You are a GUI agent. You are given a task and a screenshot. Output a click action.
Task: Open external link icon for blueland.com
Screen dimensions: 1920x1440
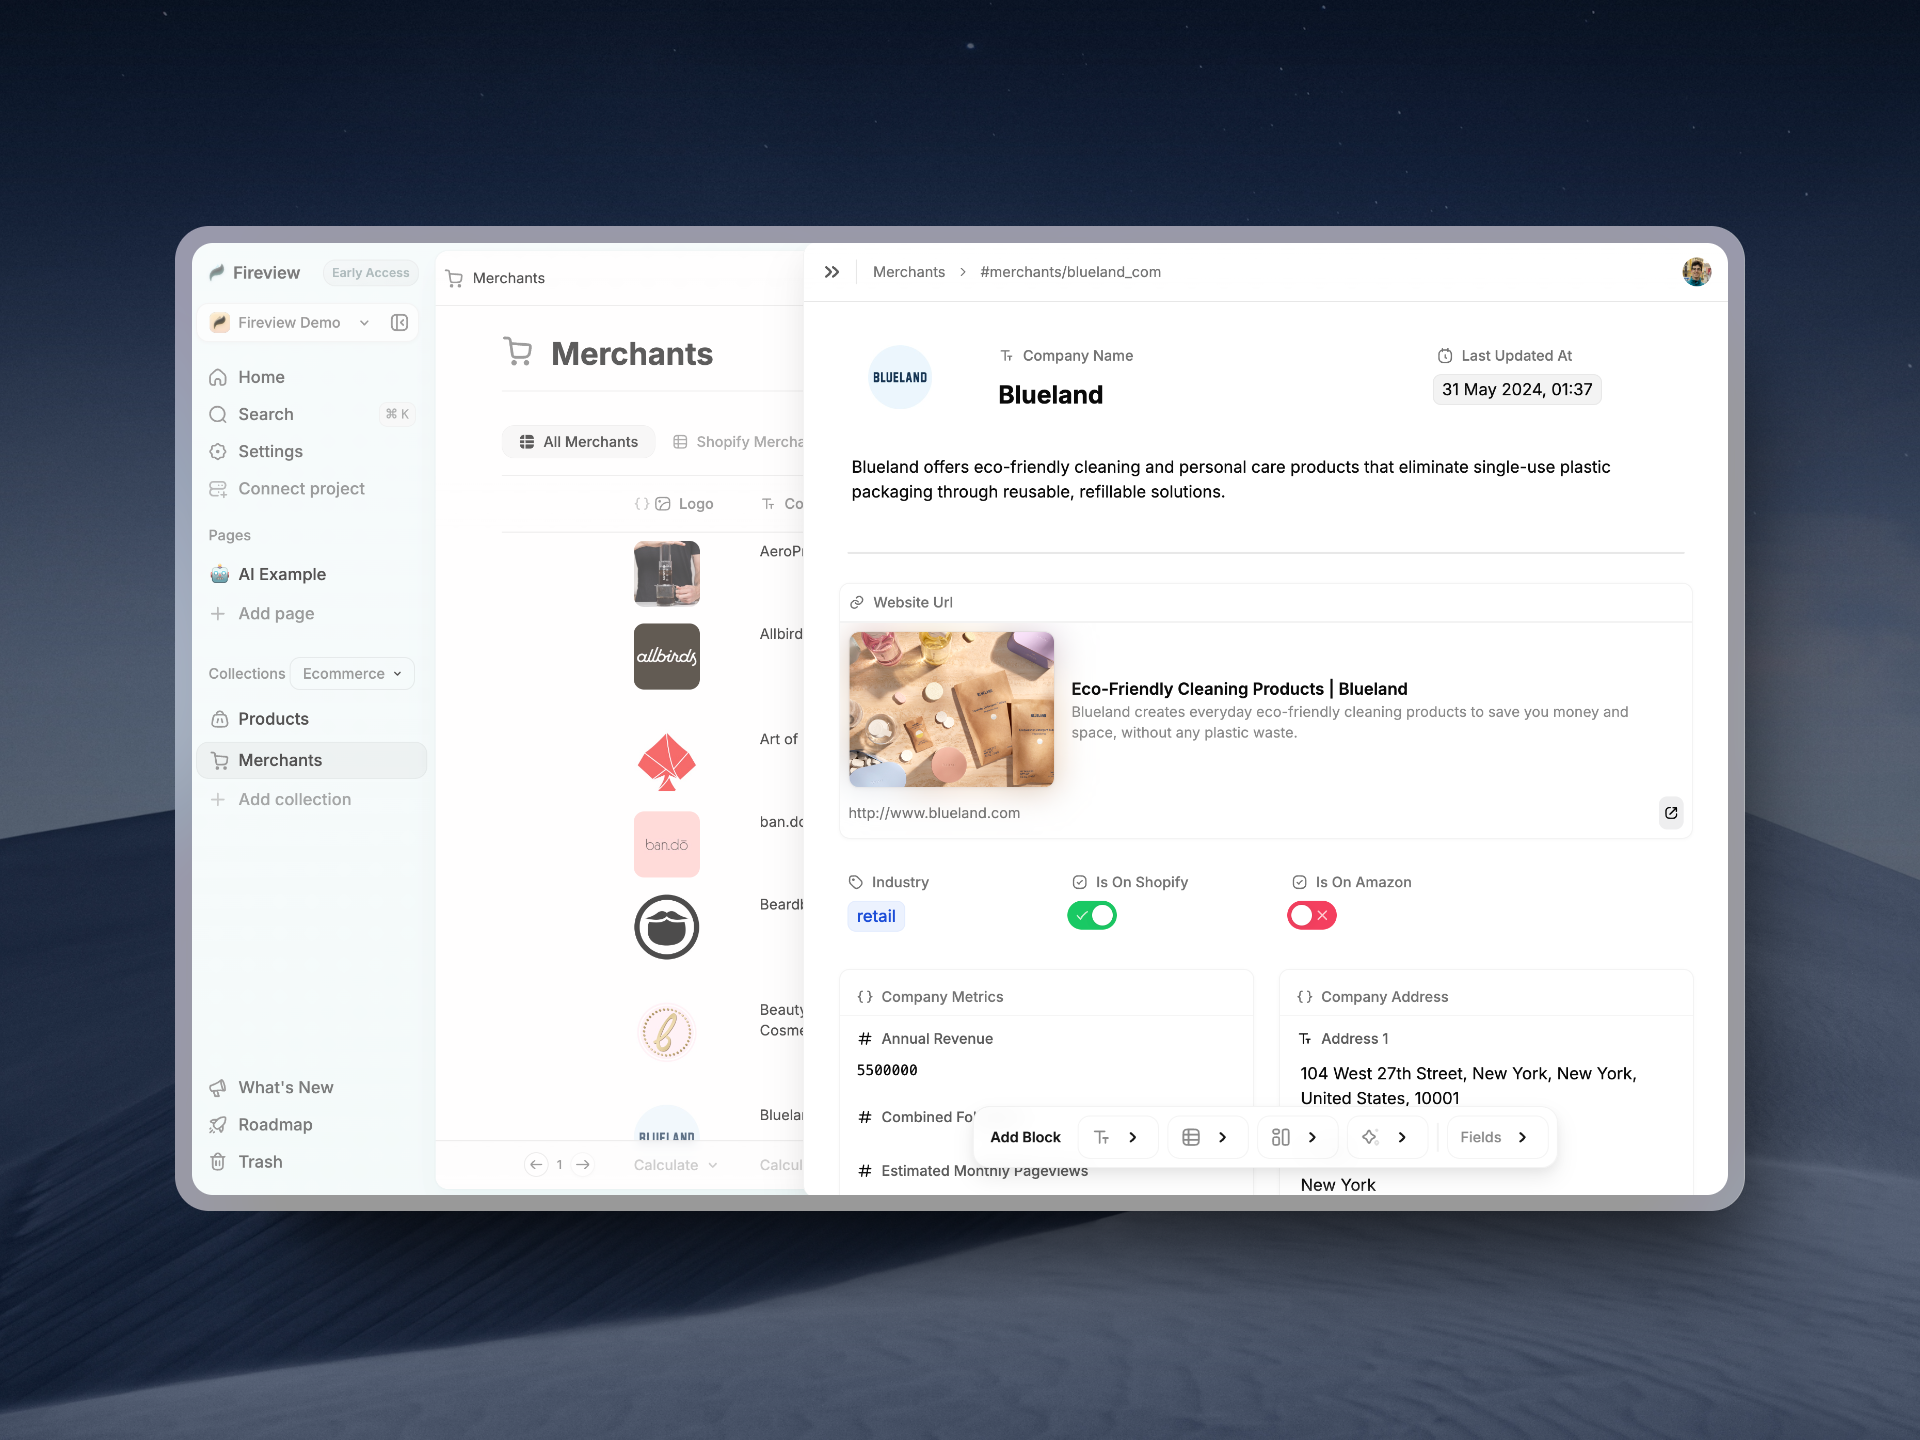(x=1670, y=813)
